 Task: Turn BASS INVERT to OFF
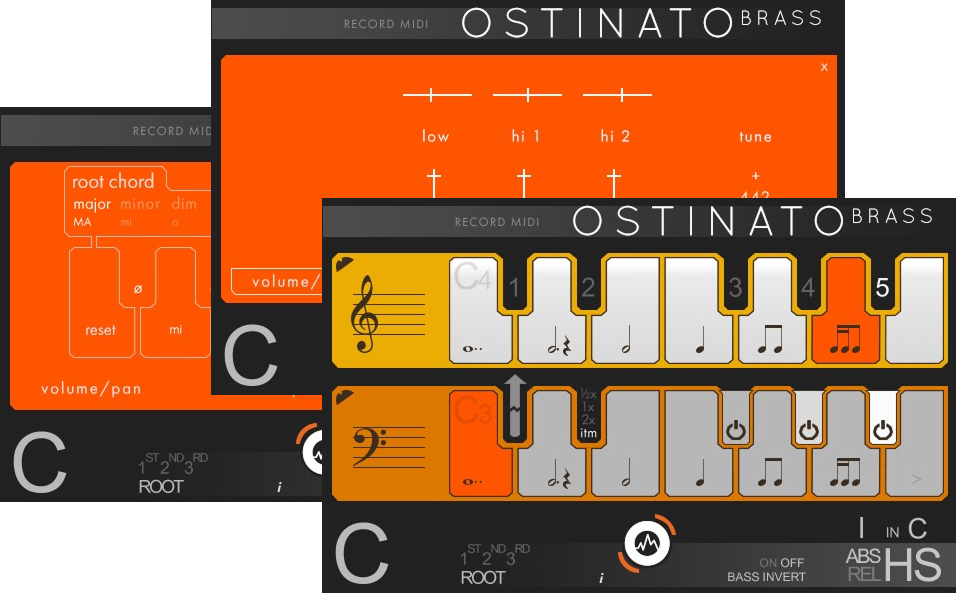[x=792, y=563]
